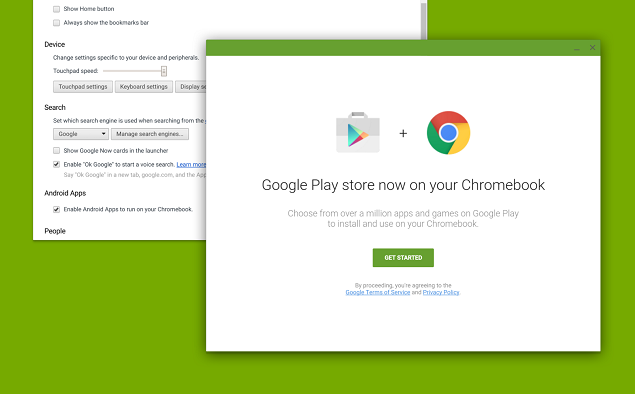Uncheck Enable Ok Google voice search
635x394 pixels.
56,164
